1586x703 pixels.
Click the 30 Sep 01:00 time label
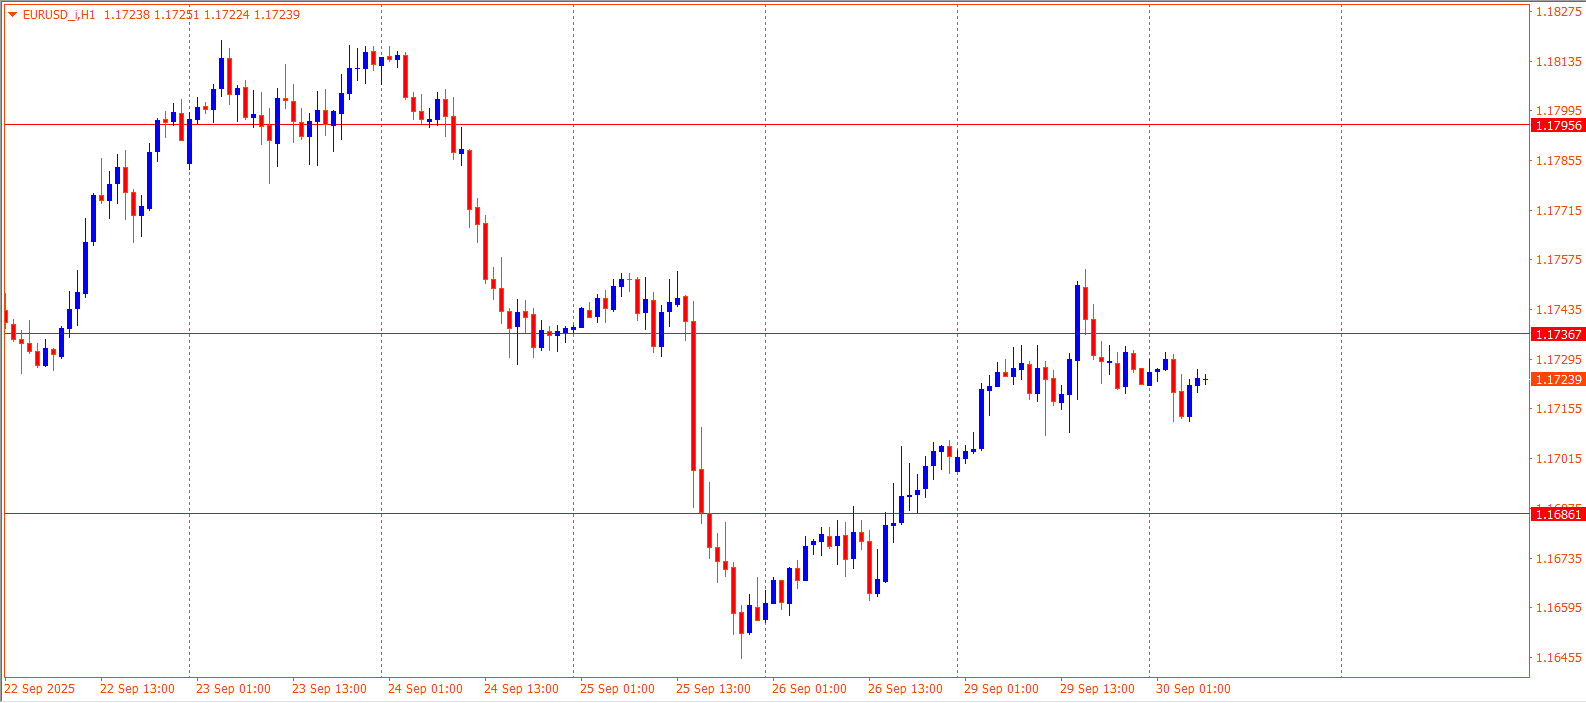tap(1193, 689)
